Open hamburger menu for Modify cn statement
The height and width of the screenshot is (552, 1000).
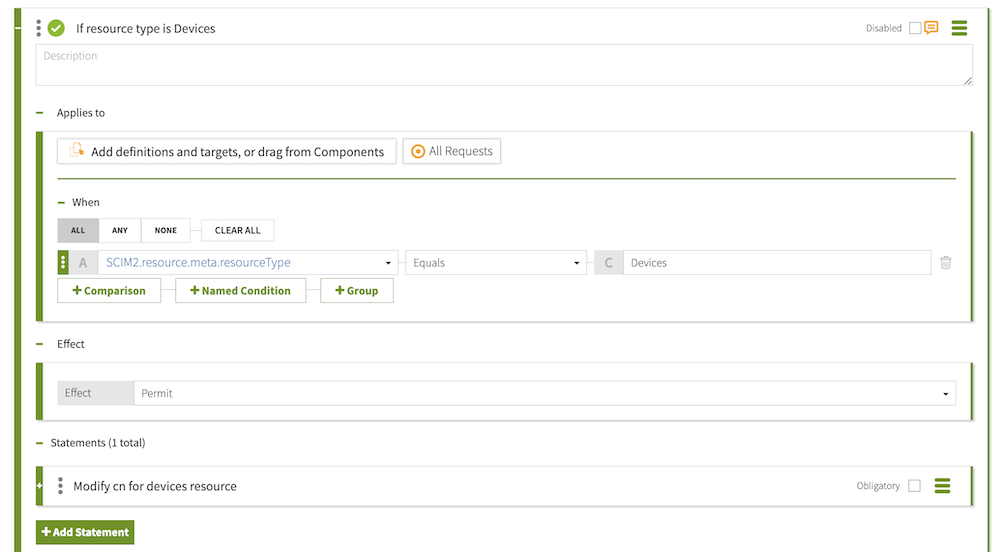point(941,486)
